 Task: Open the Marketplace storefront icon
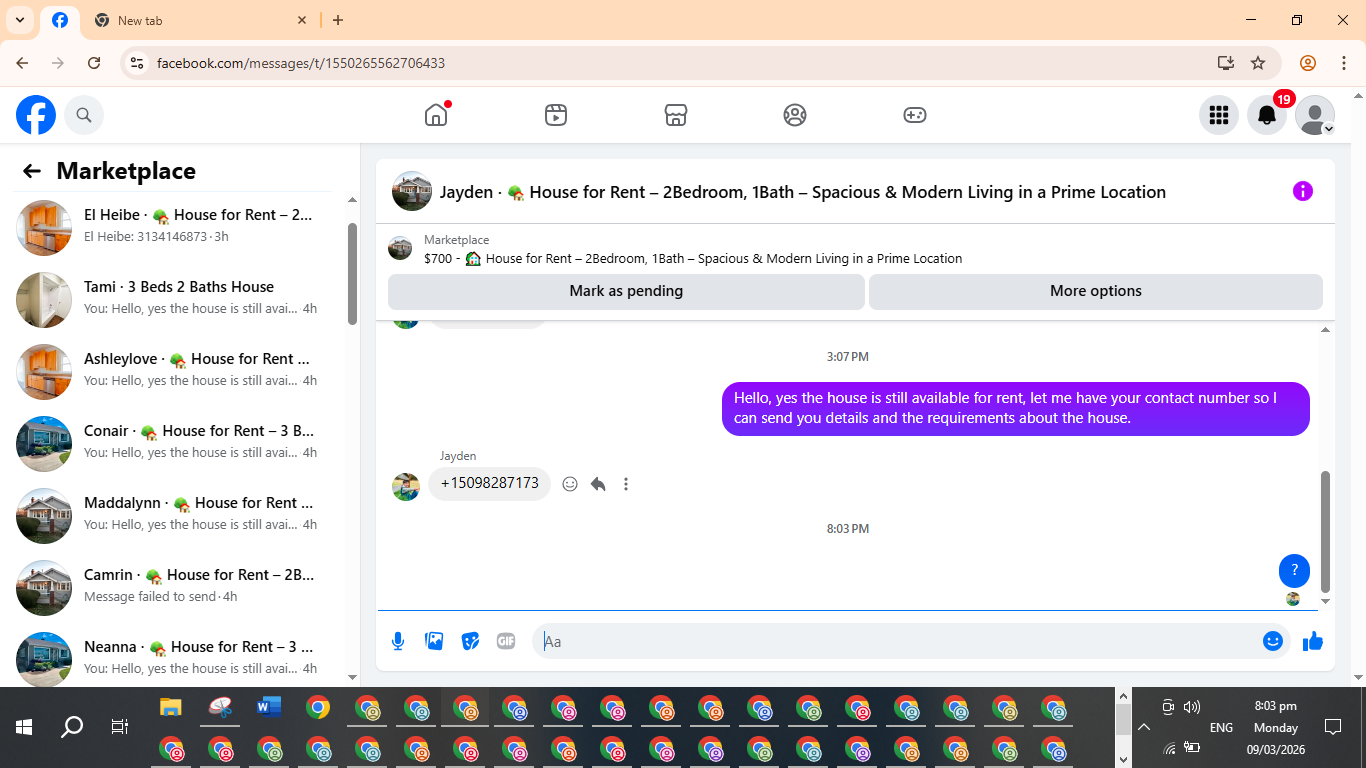676,115
